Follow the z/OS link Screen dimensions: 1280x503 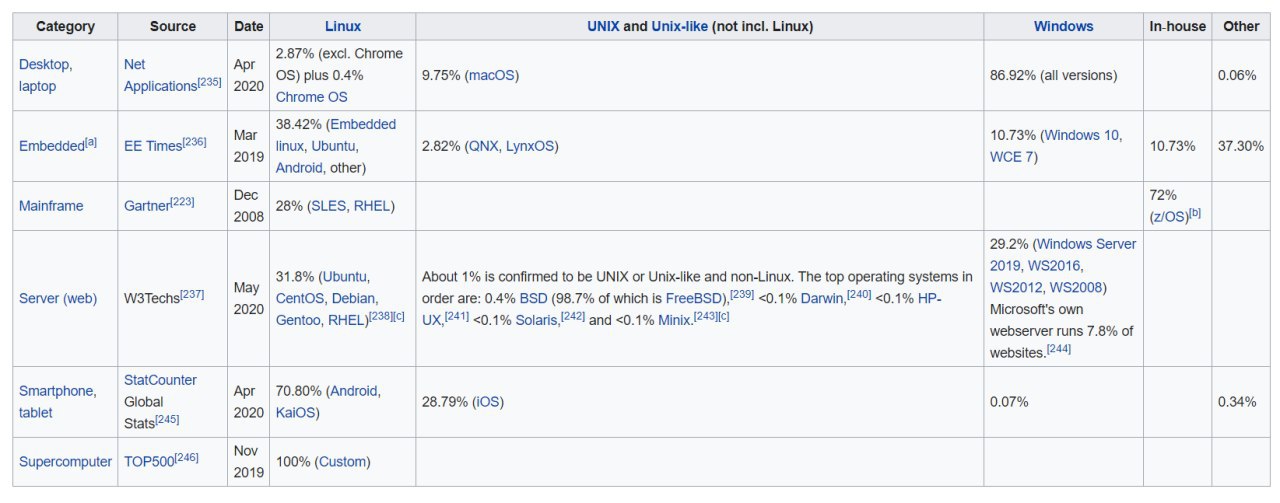[x=1169, y=217]
